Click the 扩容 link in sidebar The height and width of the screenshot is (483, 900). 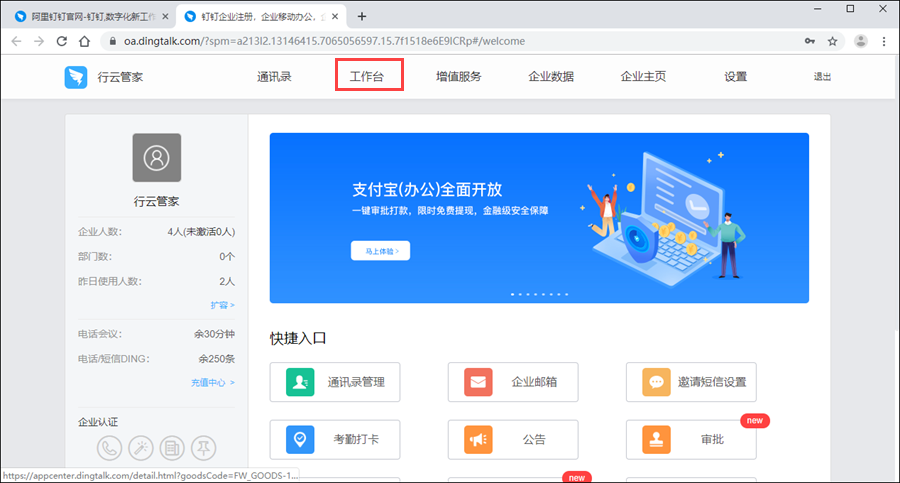tap(222, 304)
